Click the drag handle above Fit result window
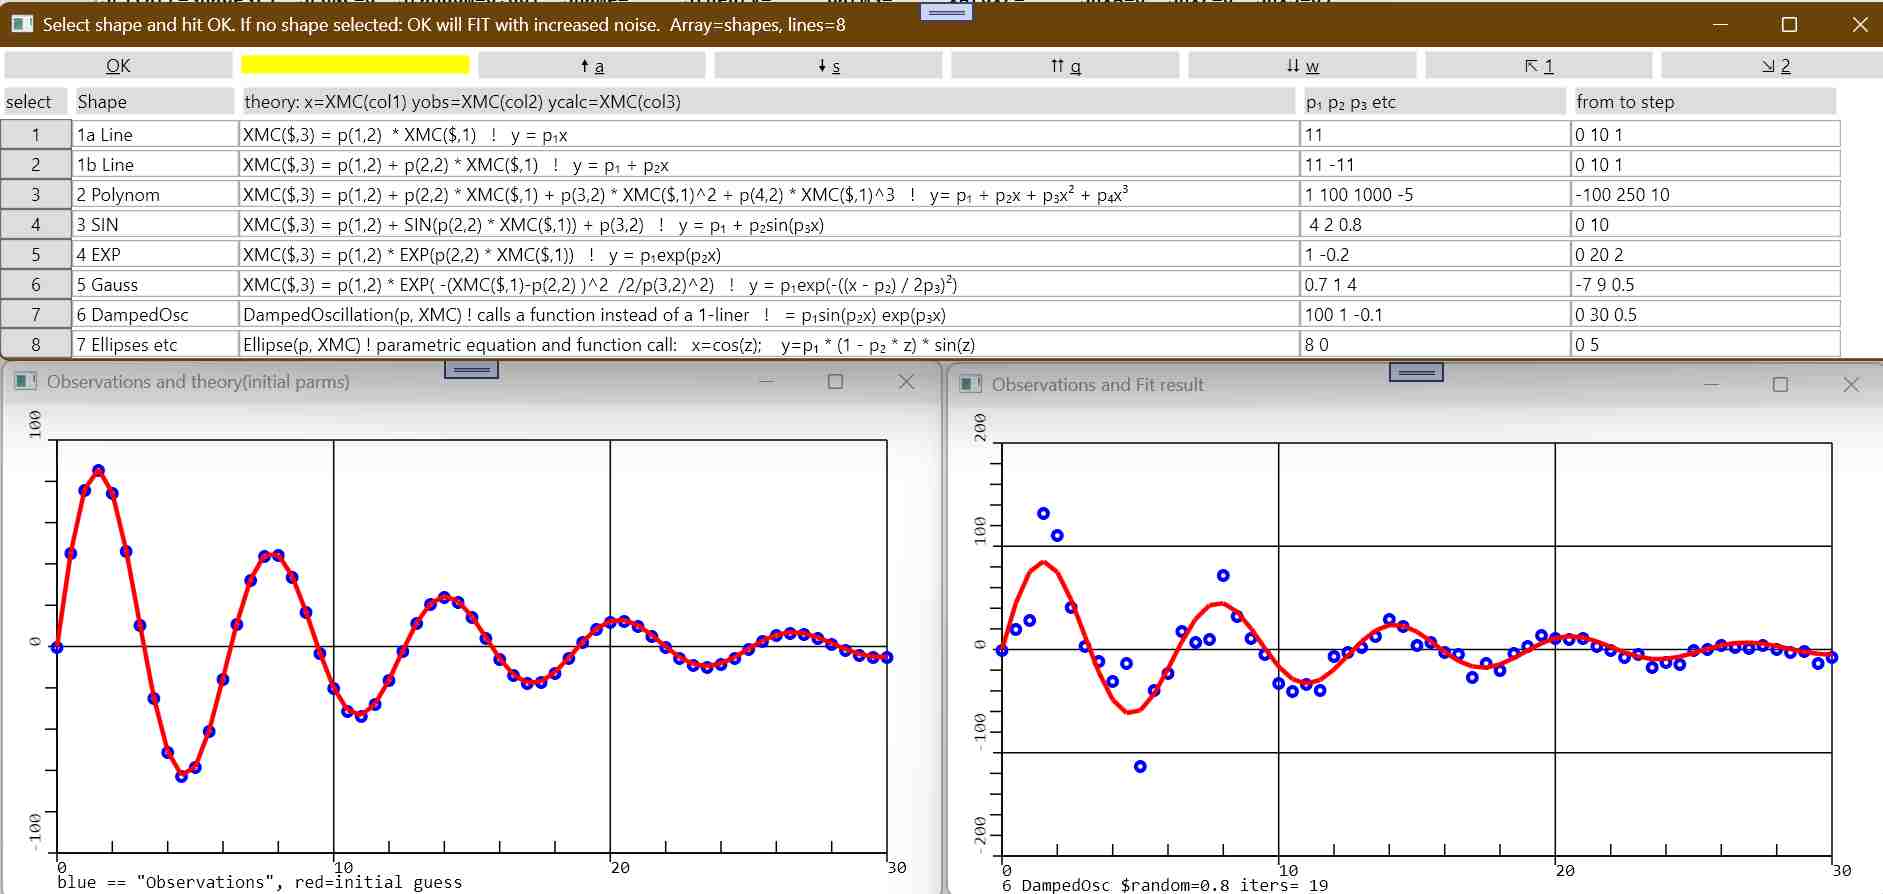The image size is (1883, 894). [x=1416, y=372]
